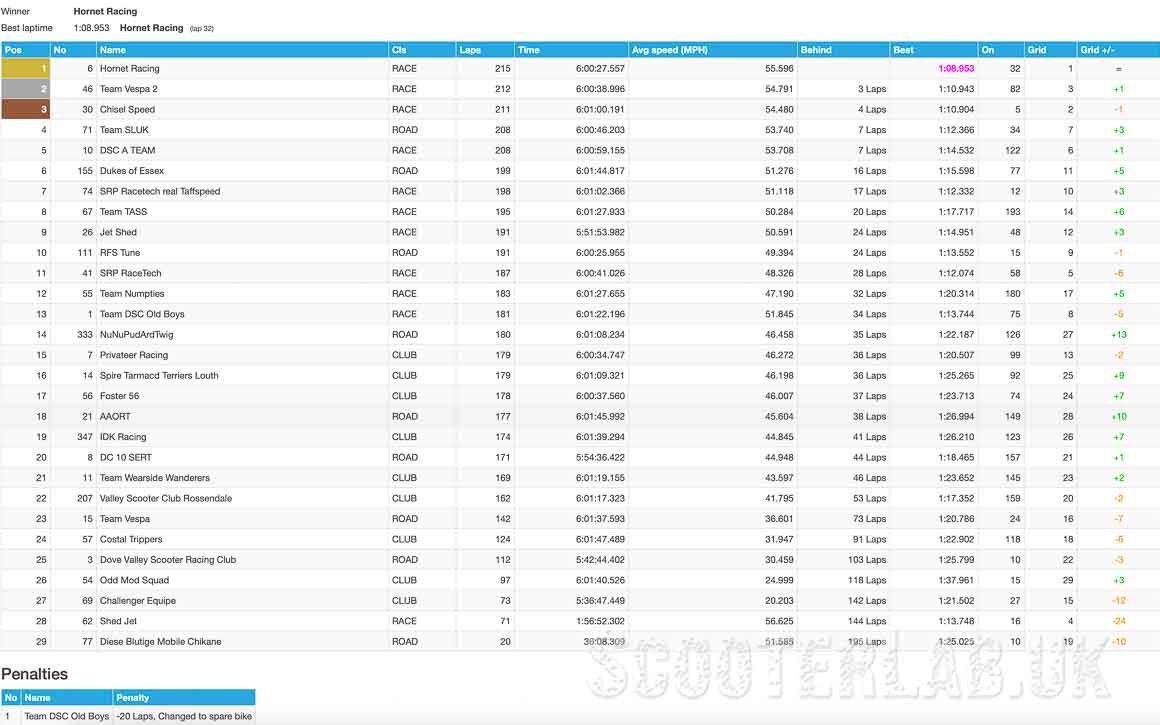
Task: Select Diese Blutige Mobile Chikane
Action: (161, 641)
